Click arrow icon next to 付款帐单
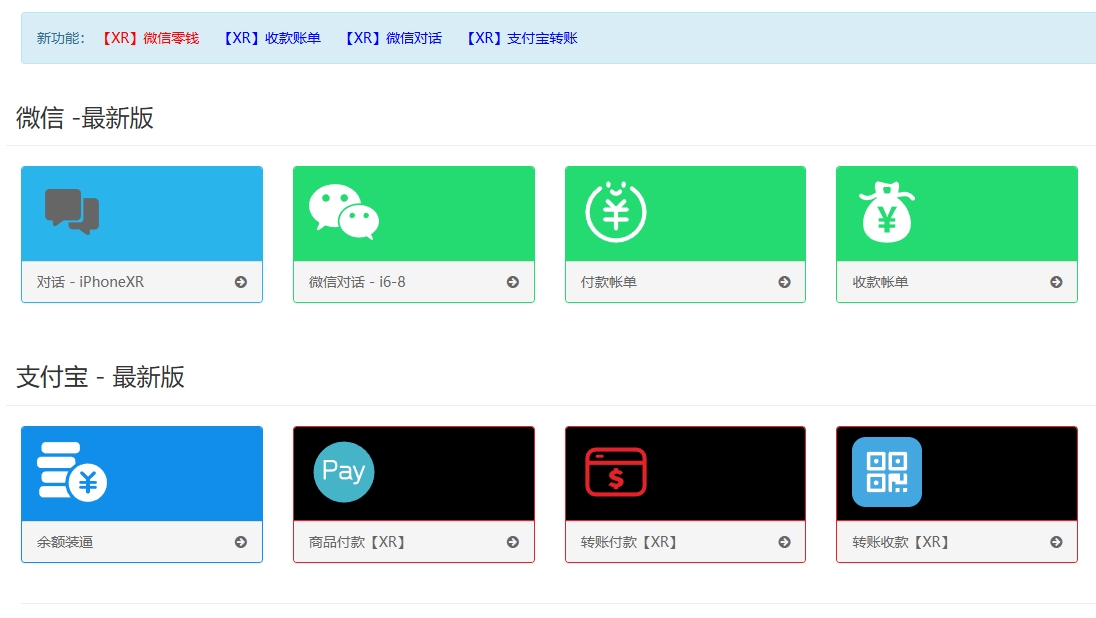This screenshot has height=618, width=1096. point(784,282)
